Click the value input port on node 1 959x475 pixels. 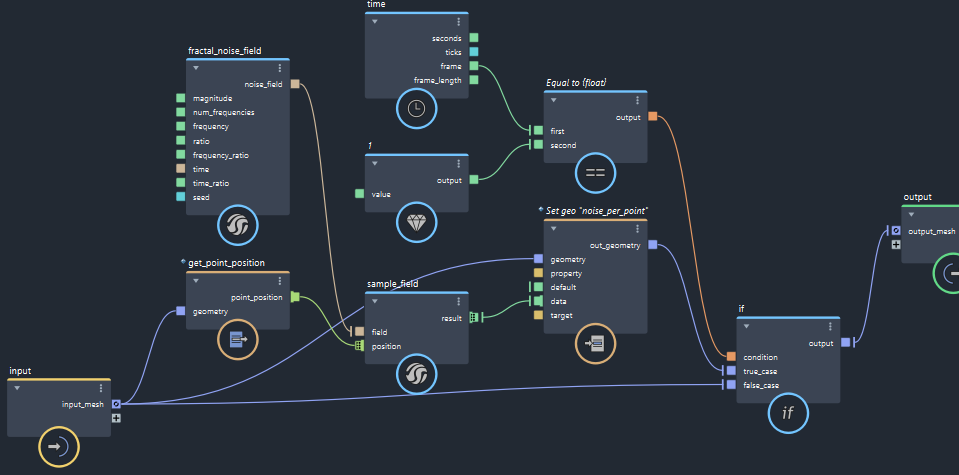[x=360, y=193]
